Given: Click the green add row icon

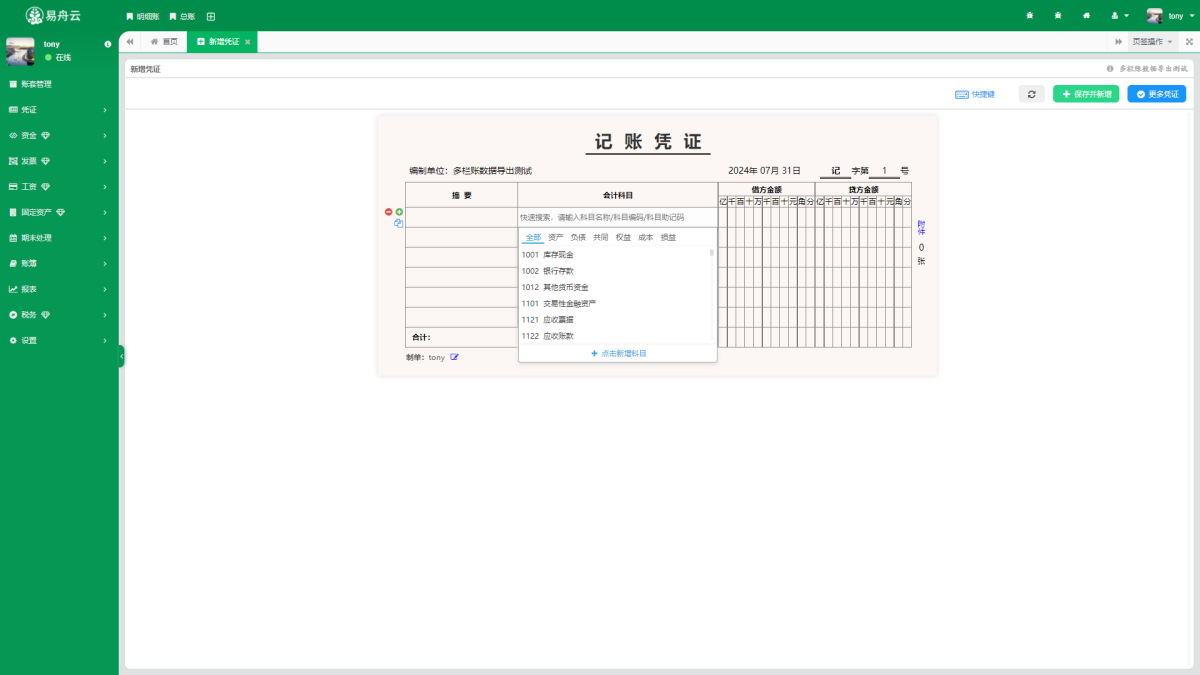Looking at the screenshot, I should 399,212.
